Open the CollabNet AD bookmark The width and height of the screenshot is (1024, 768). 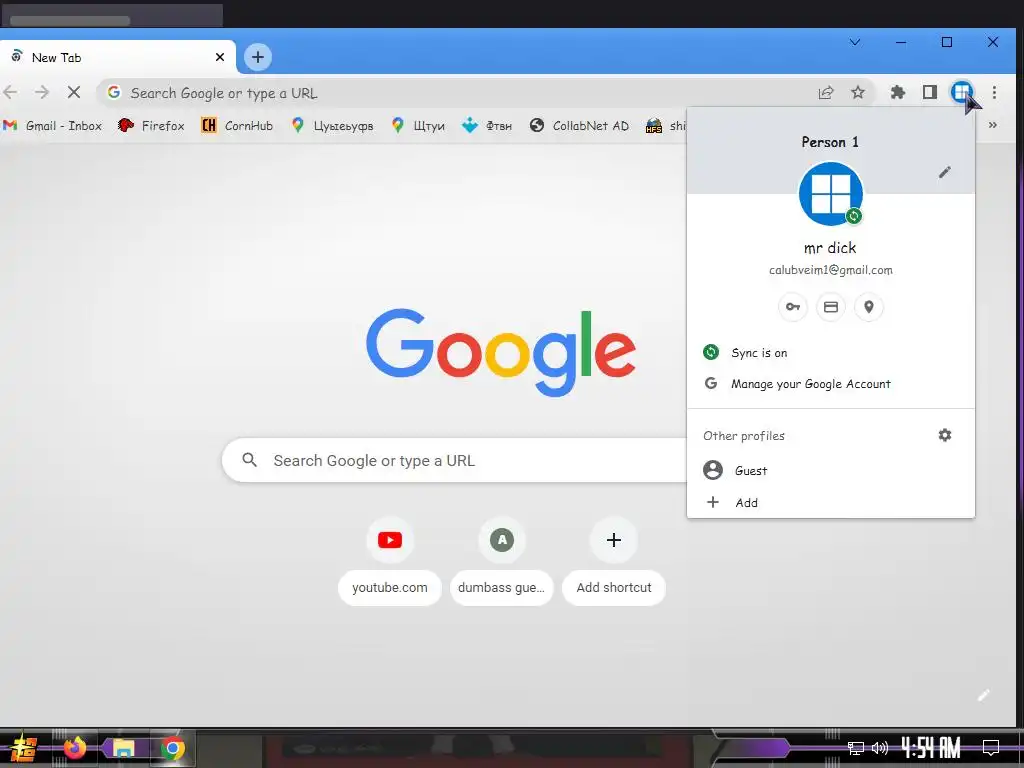point(579,125)
